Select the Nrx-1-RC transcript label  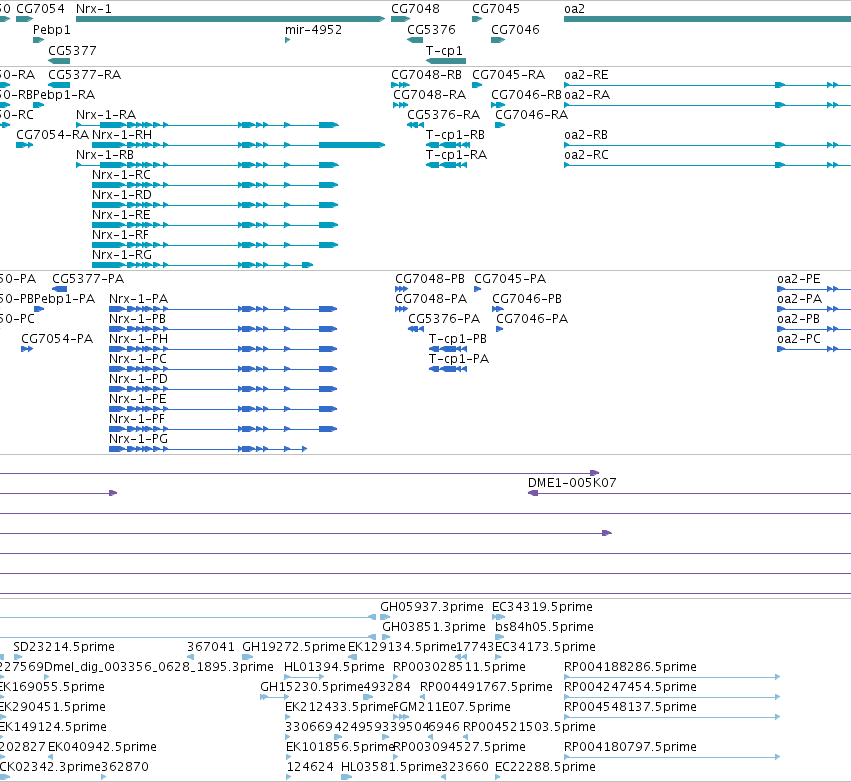click(121, 175)
